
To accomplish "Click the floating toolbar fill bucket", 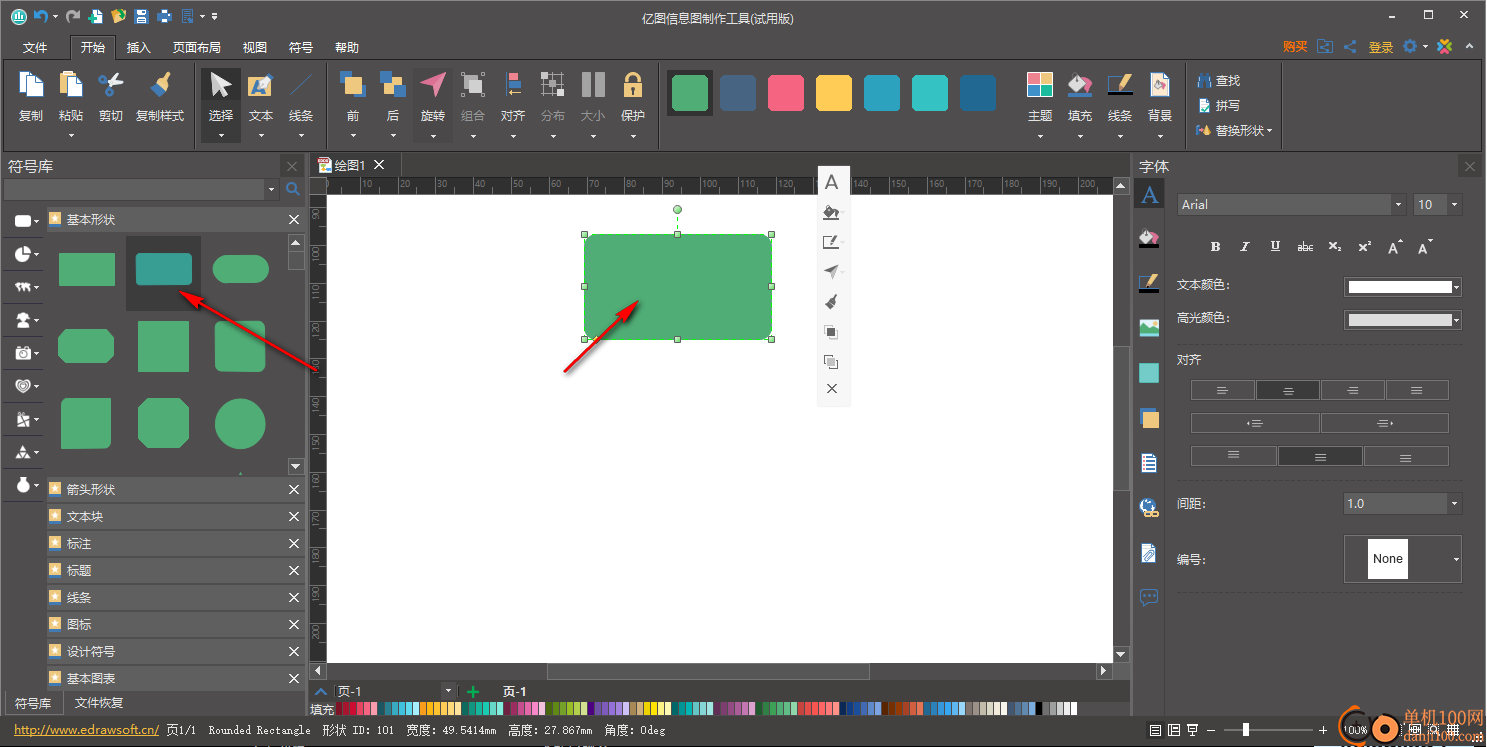I will [830, 212].
